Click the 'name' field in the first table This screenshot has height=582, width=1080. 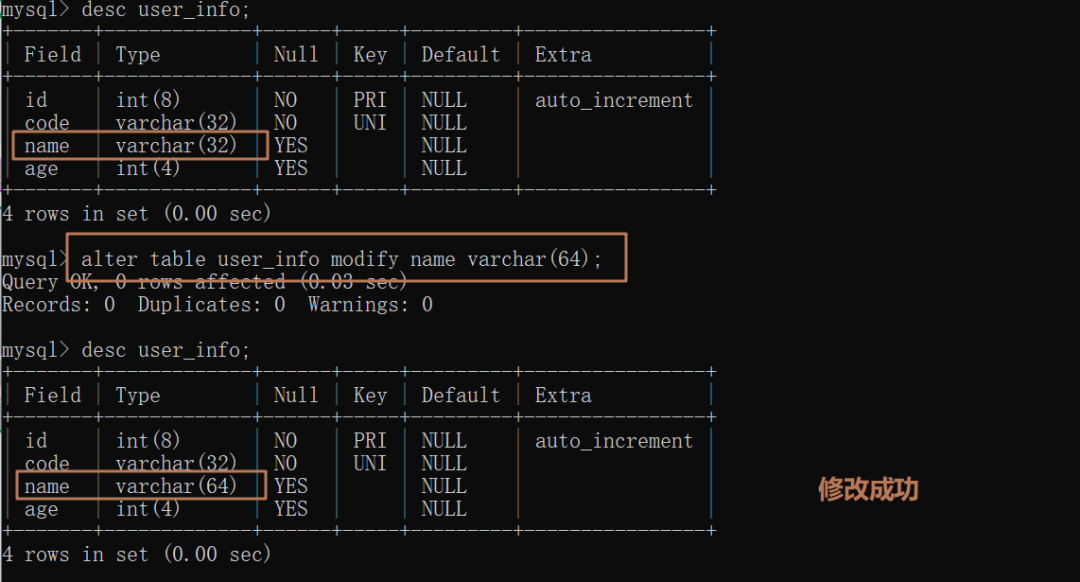[x=47, y=146]
